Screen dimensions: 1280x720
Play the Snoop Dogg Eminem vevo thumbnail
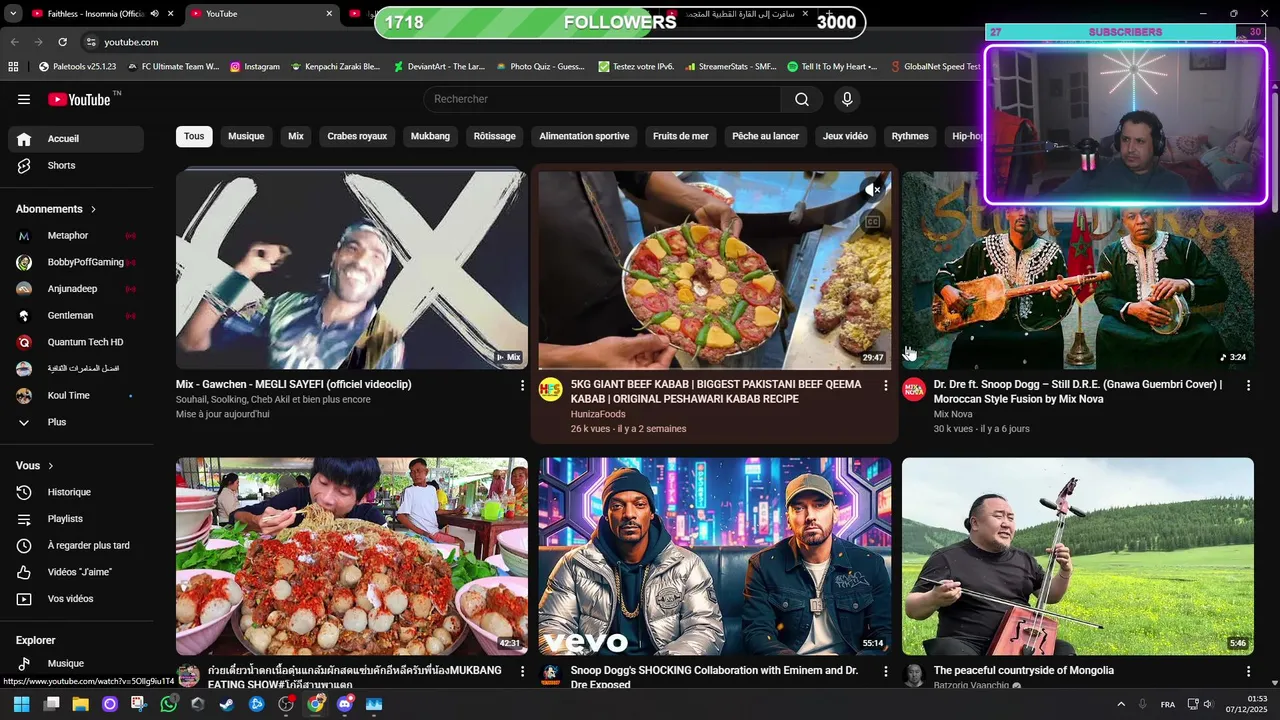click(x=715, y=556)
